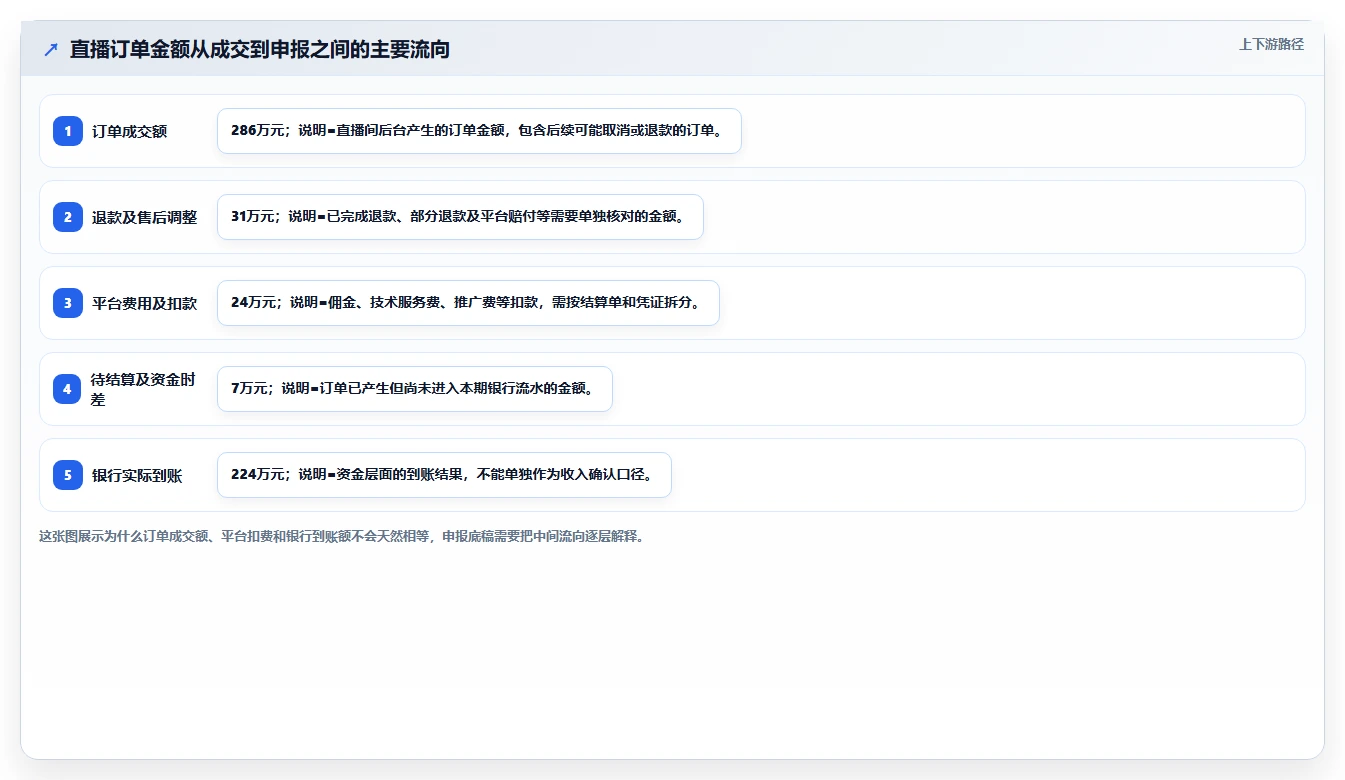This screenshot has height=780, width=1345.
Task: Select the 待结算及资金时差 step label
Action: (x=143, y=389)
